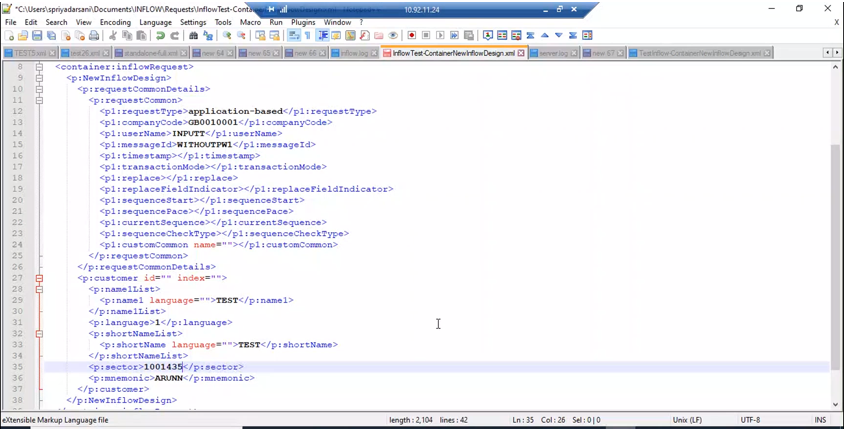Open the Plugins menu
Viewport: 844px width, 429px height.
pos(302,22)
